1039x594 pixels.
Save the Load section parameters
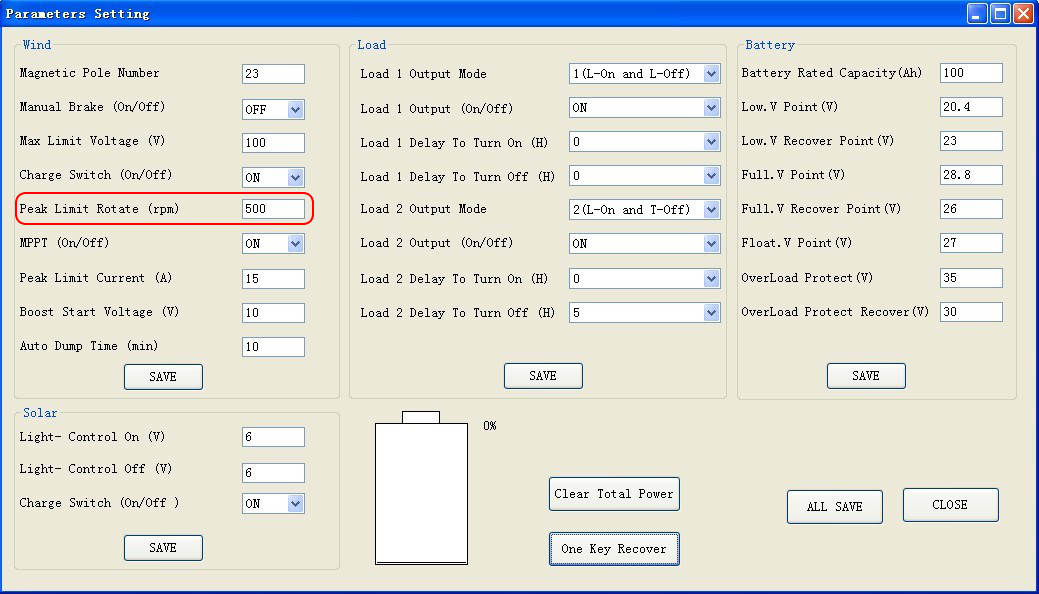point(543,376)
